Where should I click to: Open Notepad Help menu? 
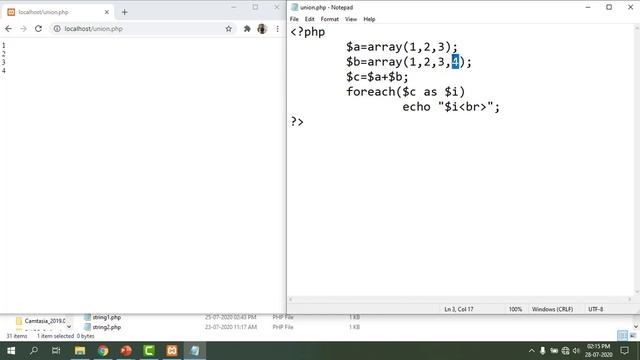pos(369,19)
